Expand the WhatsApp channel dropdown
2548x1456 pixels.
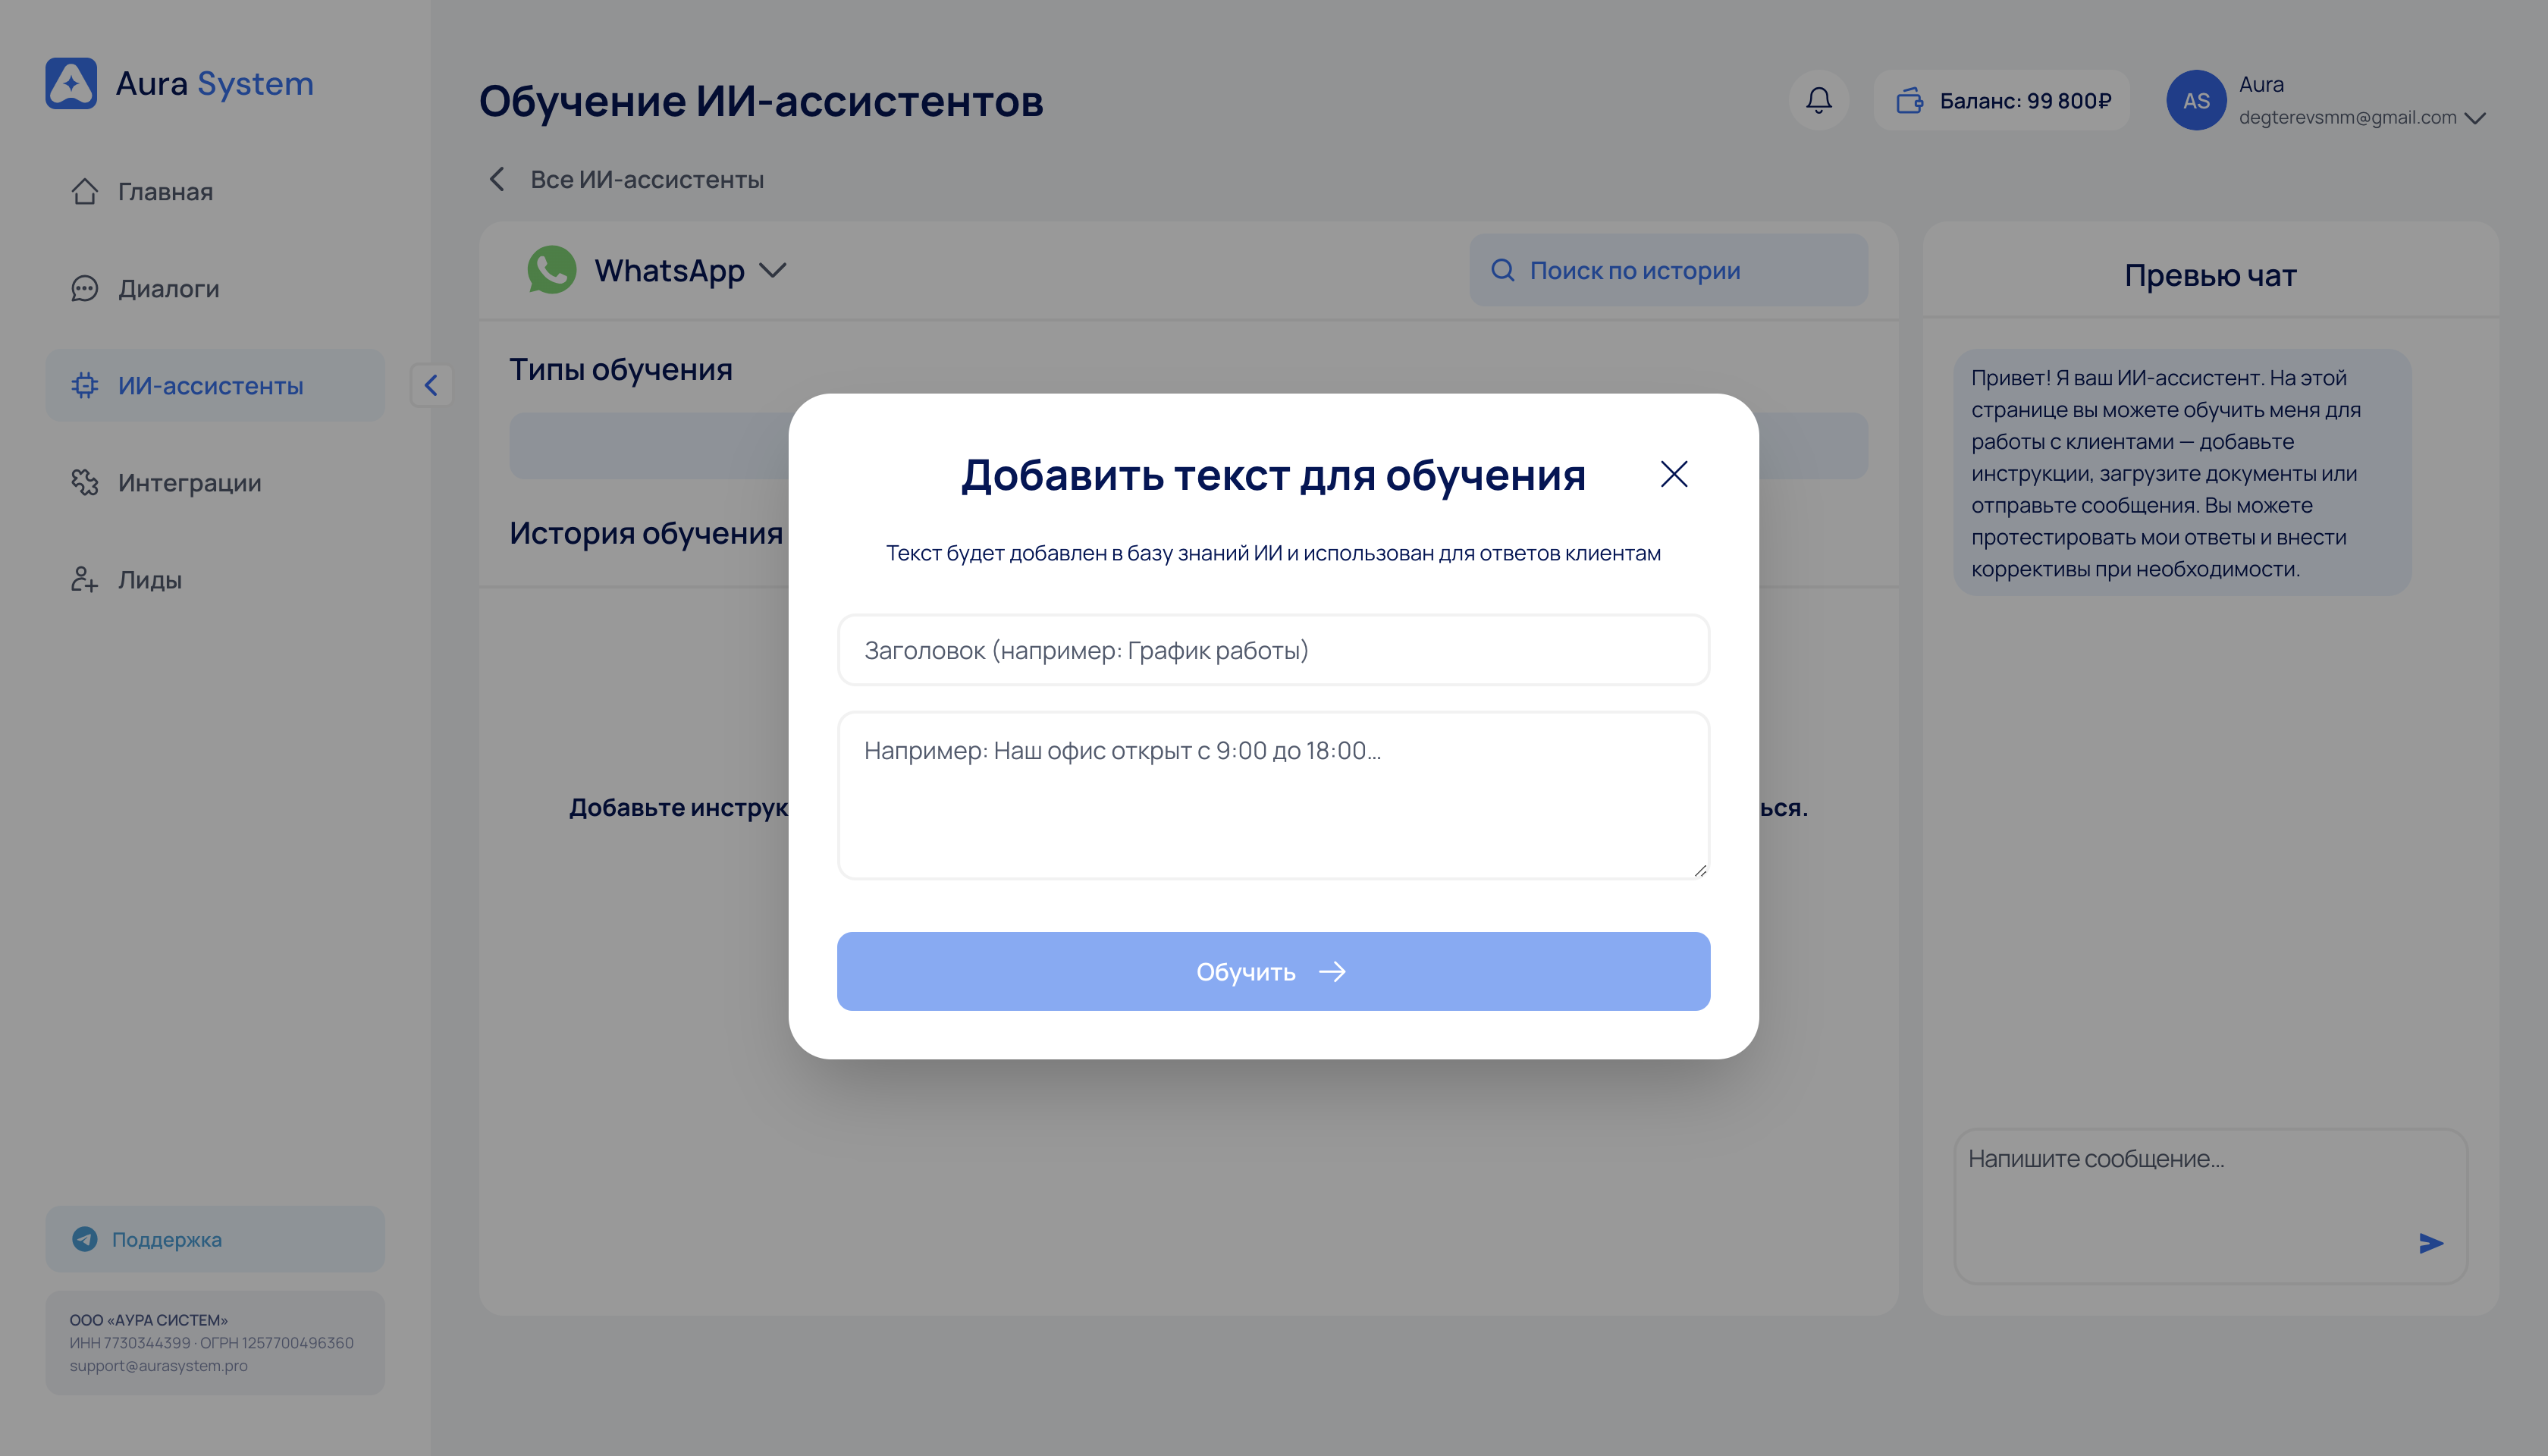tap(773, 270)
